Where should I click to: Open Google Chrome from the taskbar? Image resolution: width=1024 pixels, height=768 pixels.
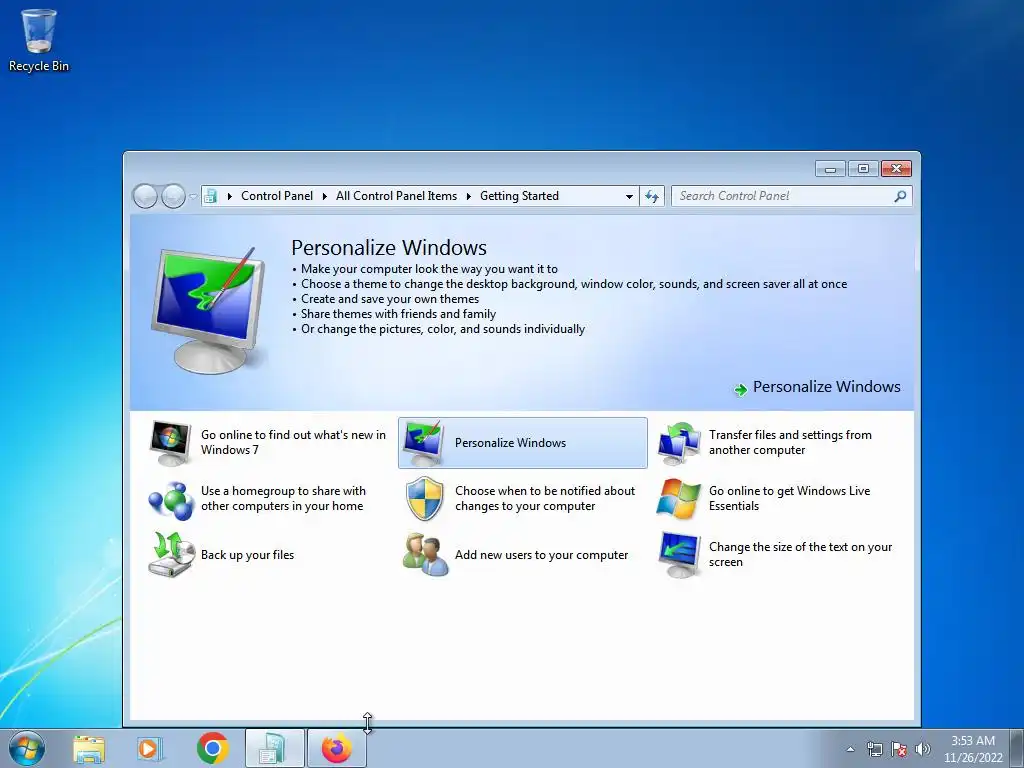point(212,748)
